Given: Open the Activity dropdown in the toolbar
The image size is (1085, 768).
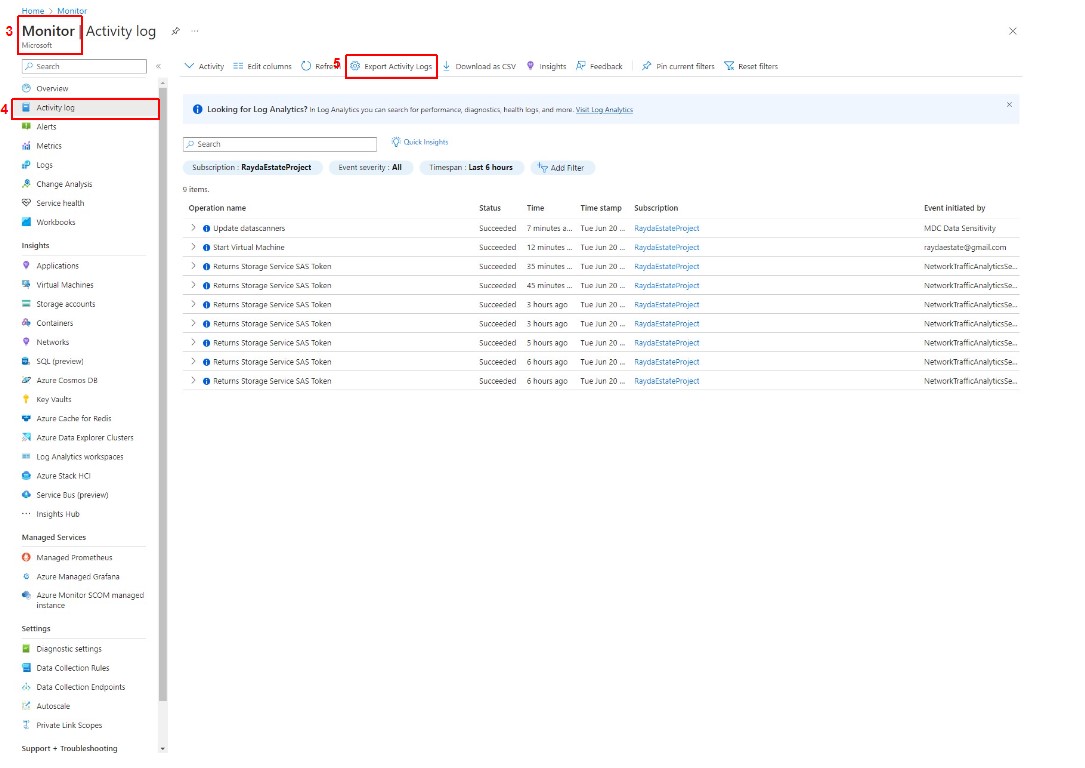Looking at the screenshot, I should coord(204,66).
